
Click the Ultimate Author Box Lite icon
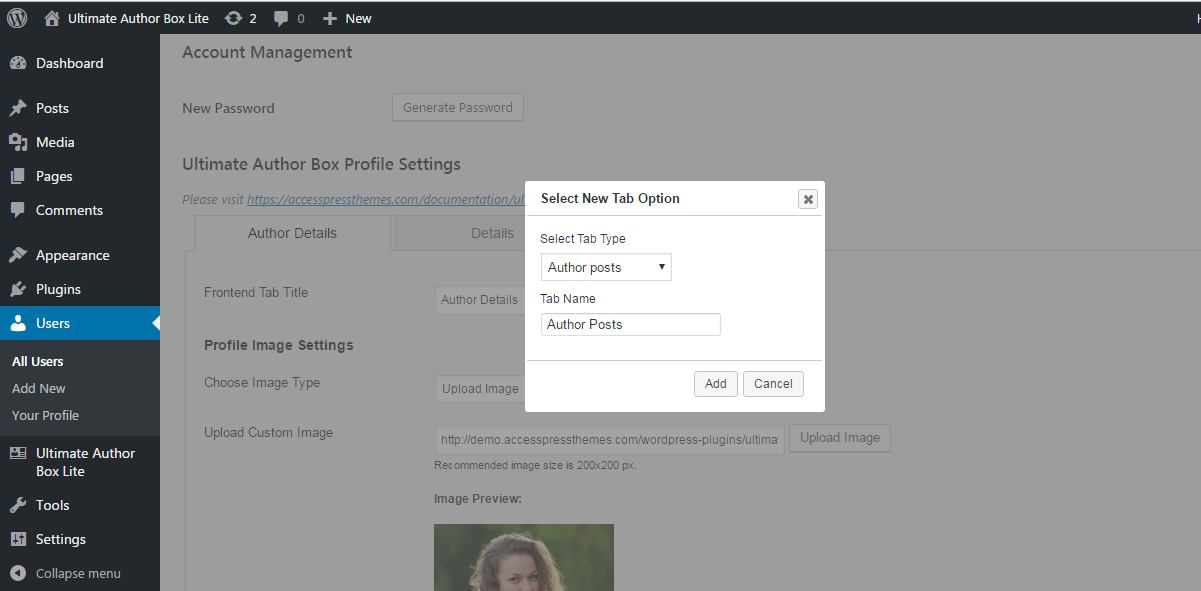(x=18, y=453)
